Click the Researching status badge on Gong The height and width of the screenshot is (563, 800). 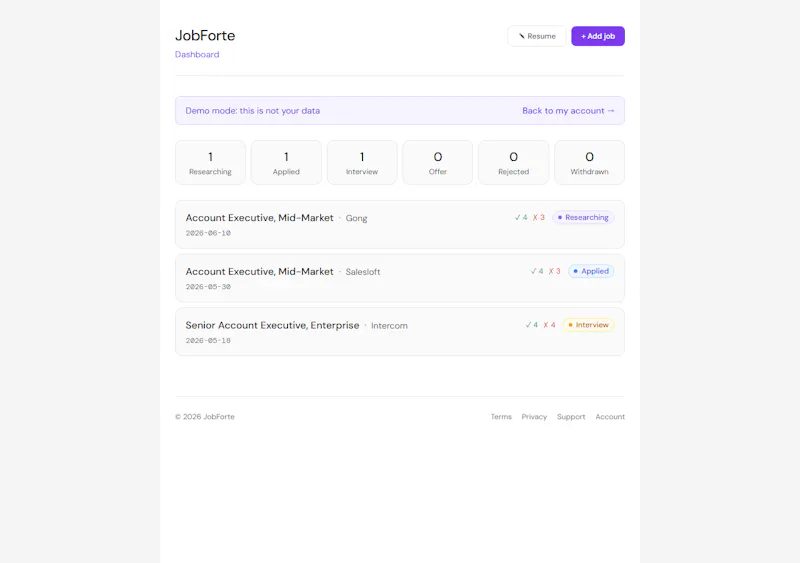pyautogui.click(x=583, y=217)
